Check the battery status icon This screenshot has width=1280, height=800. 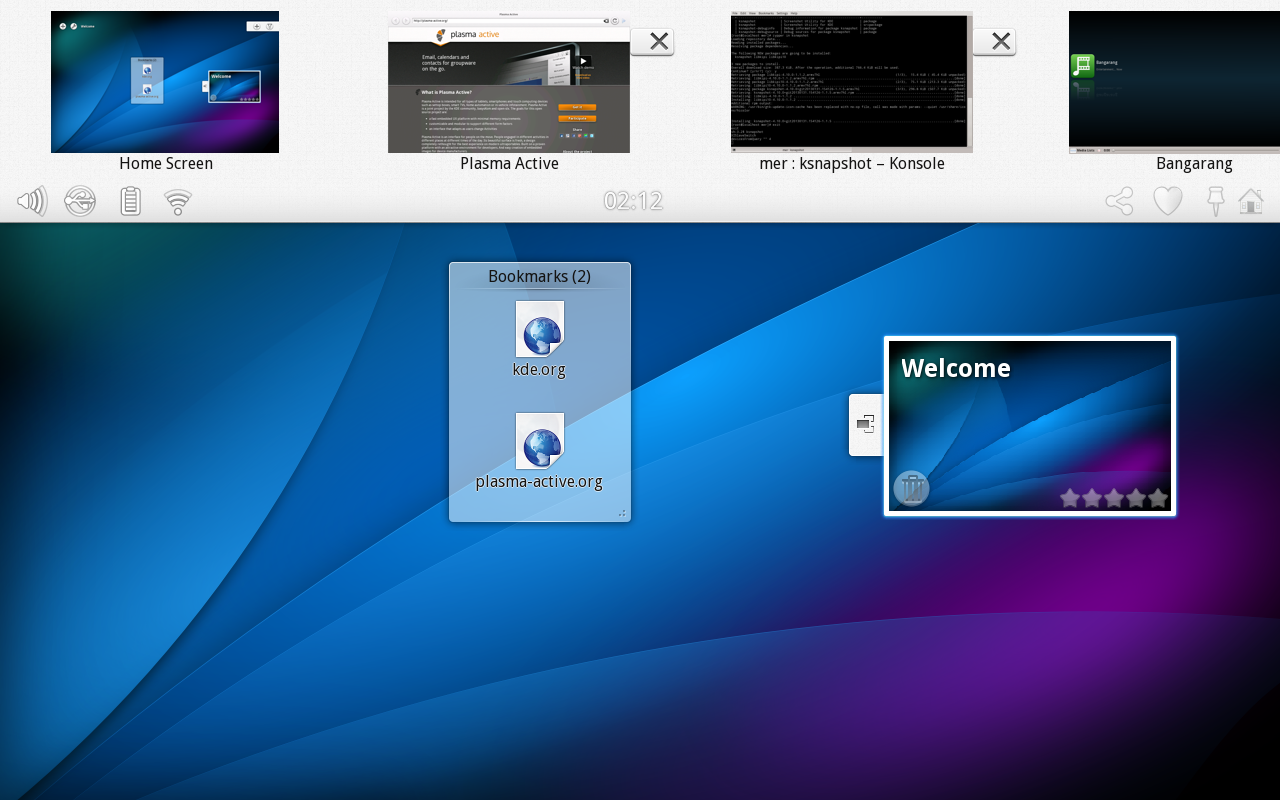pyautogui.click(x=130, y=202)
